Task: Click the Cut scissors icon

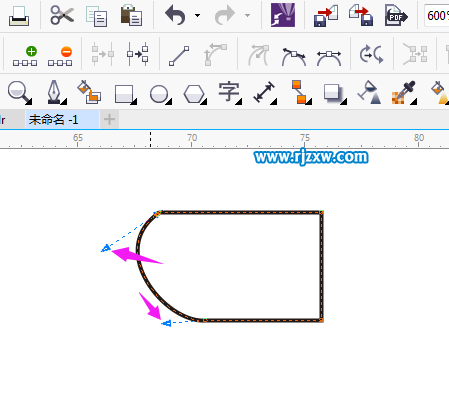Action: click(62, 15)
